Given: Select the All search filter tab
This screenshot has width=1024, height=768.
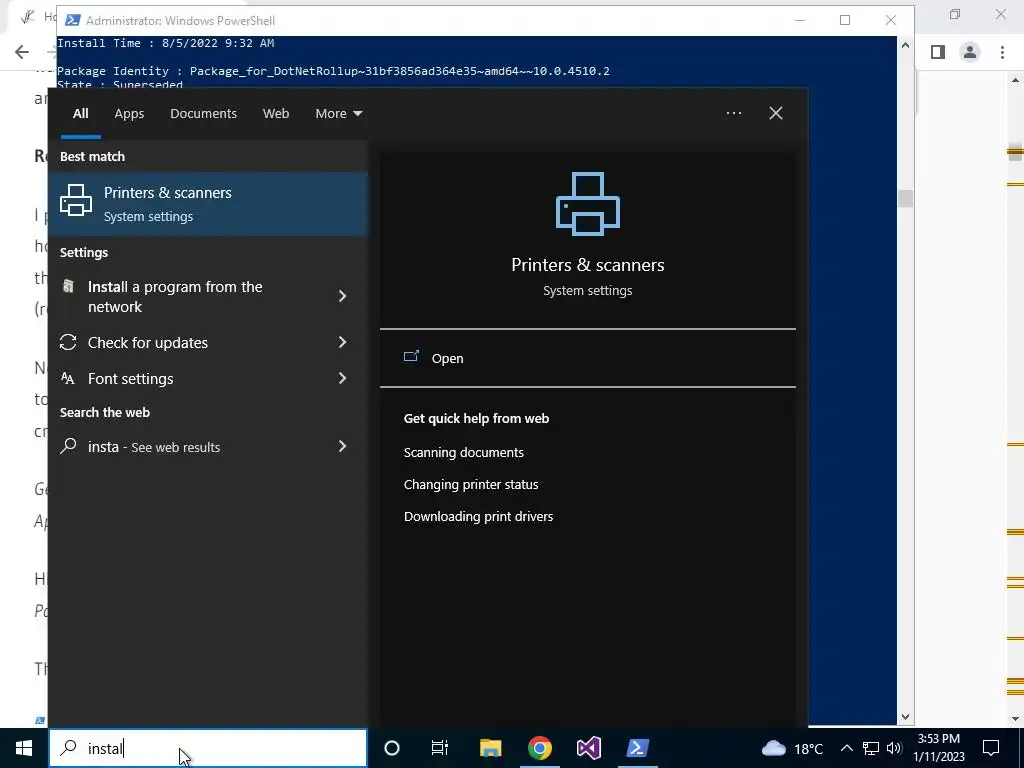Looking at the screenshot, I should tap(80, 114).
